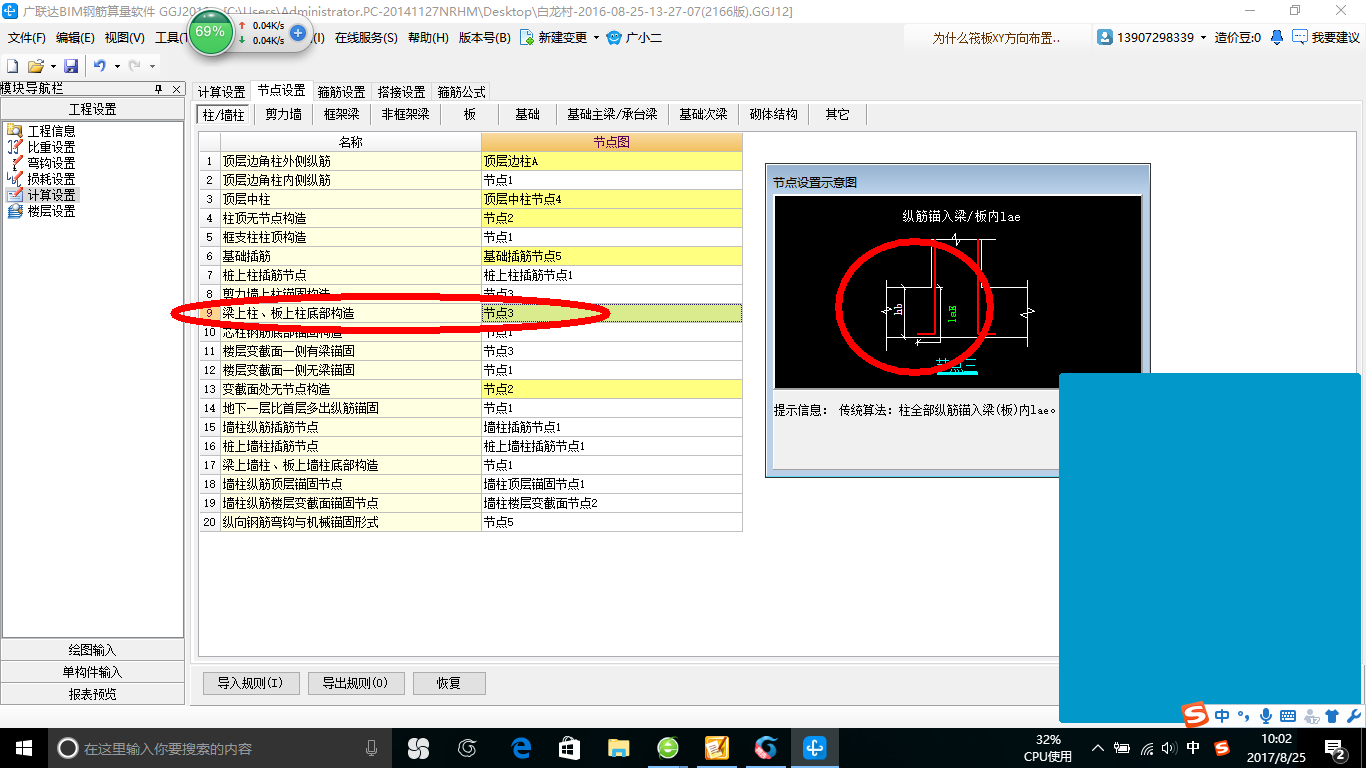Select node cell 墙柱楼层变截面节点2
Screen dimensions: 1366x768
(x=612, y=503)
